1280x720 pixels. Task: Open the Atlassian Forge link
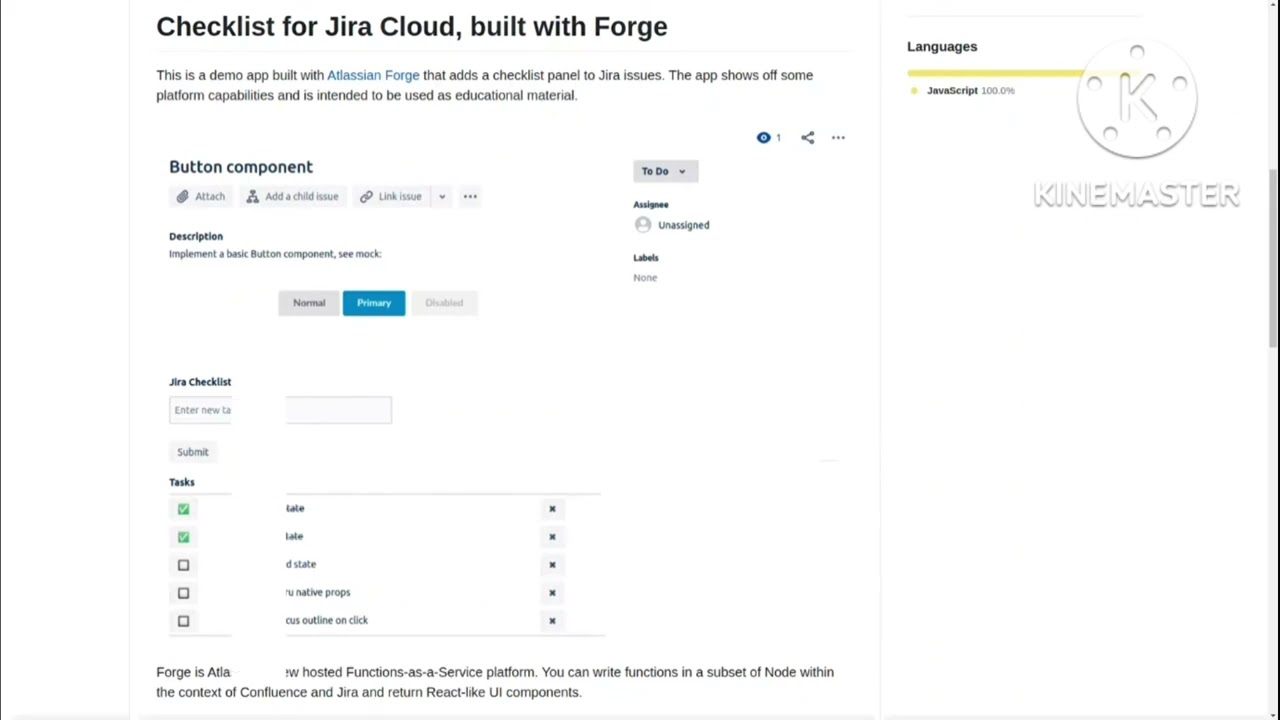[373, 75]
